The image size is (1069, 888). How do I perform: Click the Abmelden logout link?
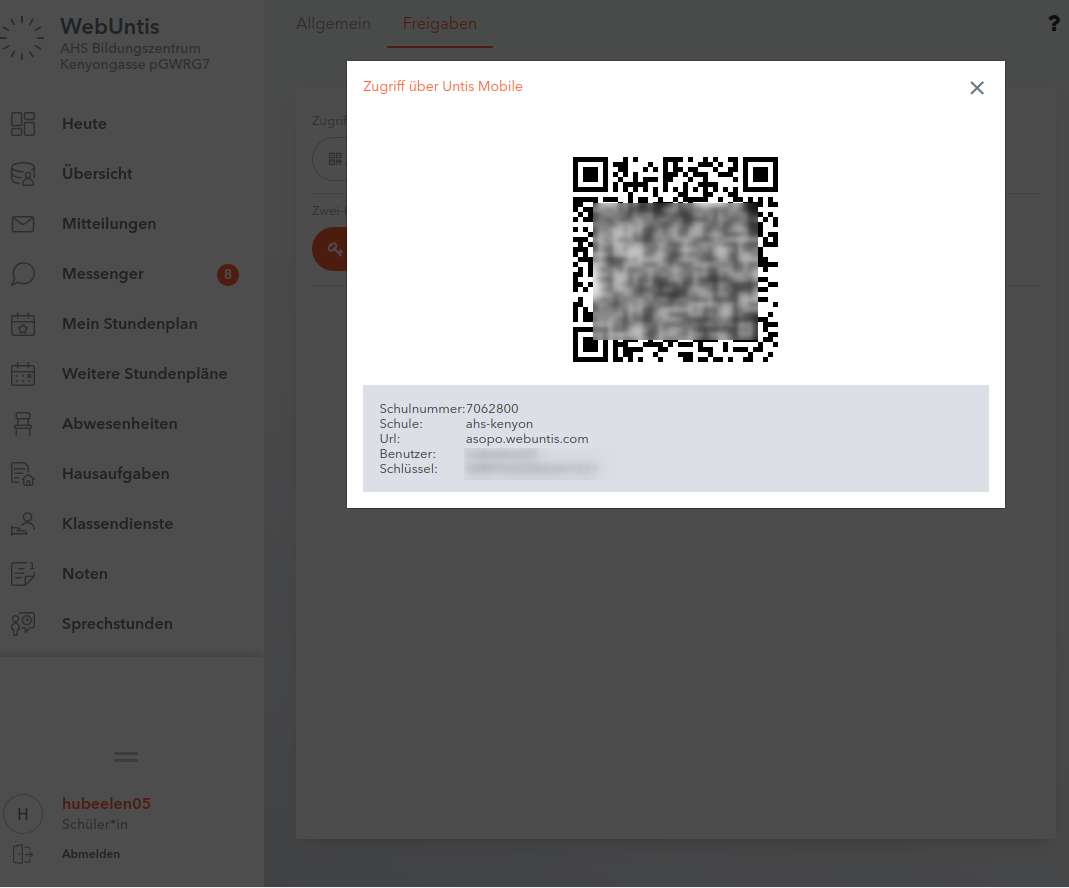point(91,854)
